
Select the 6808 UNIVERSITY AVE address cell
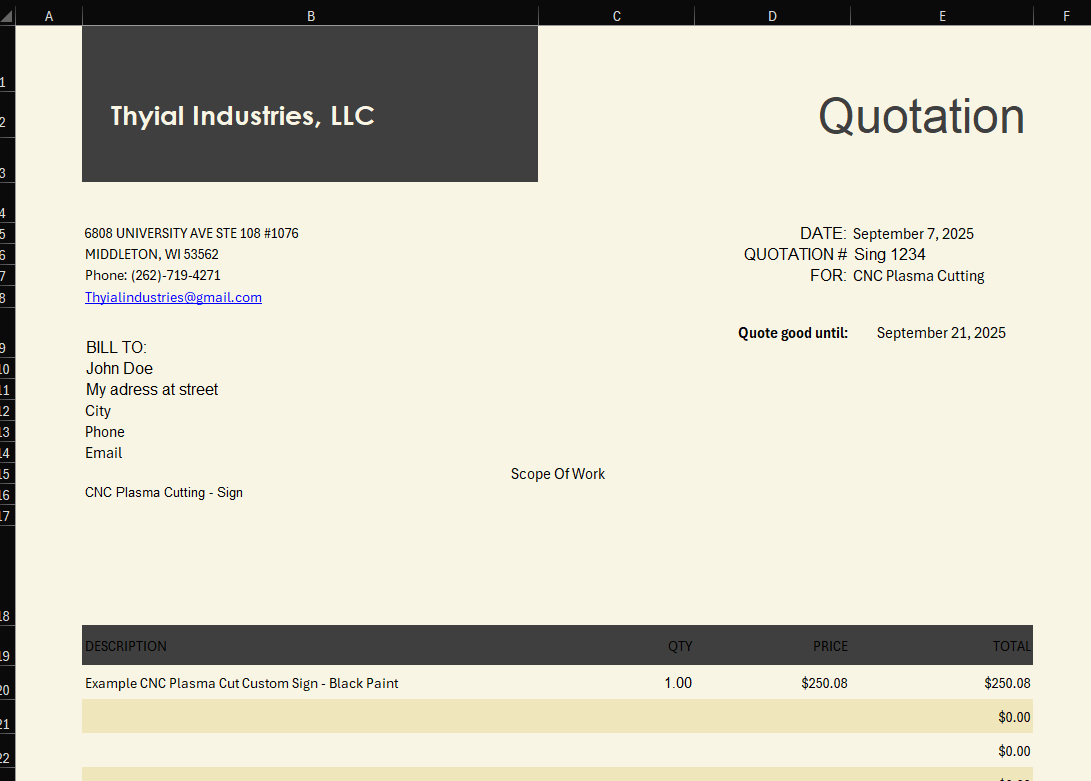pyautogui.click(x=191, y=233)
